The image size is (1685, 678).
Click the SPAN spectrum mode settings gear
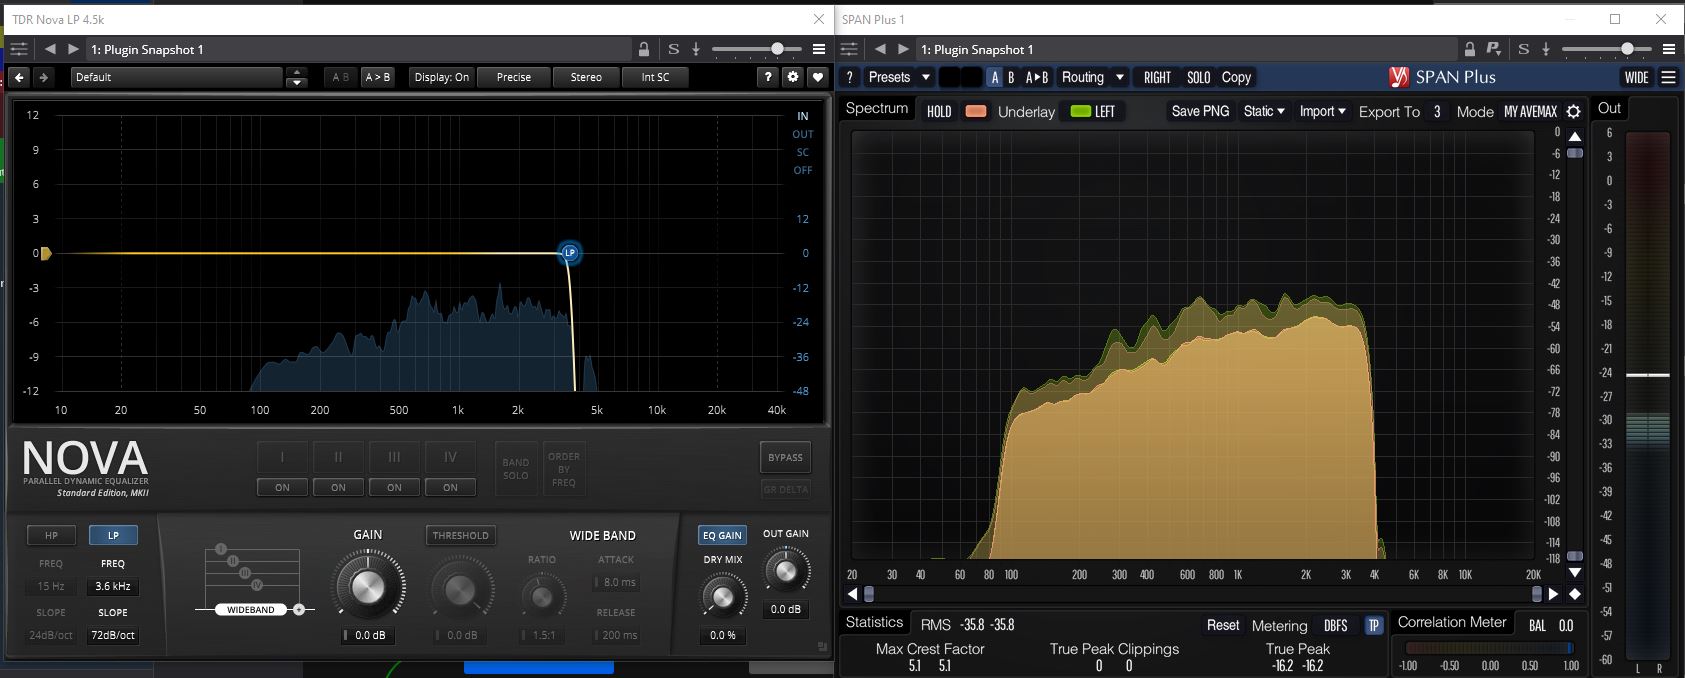click(x=1573, y=112)
